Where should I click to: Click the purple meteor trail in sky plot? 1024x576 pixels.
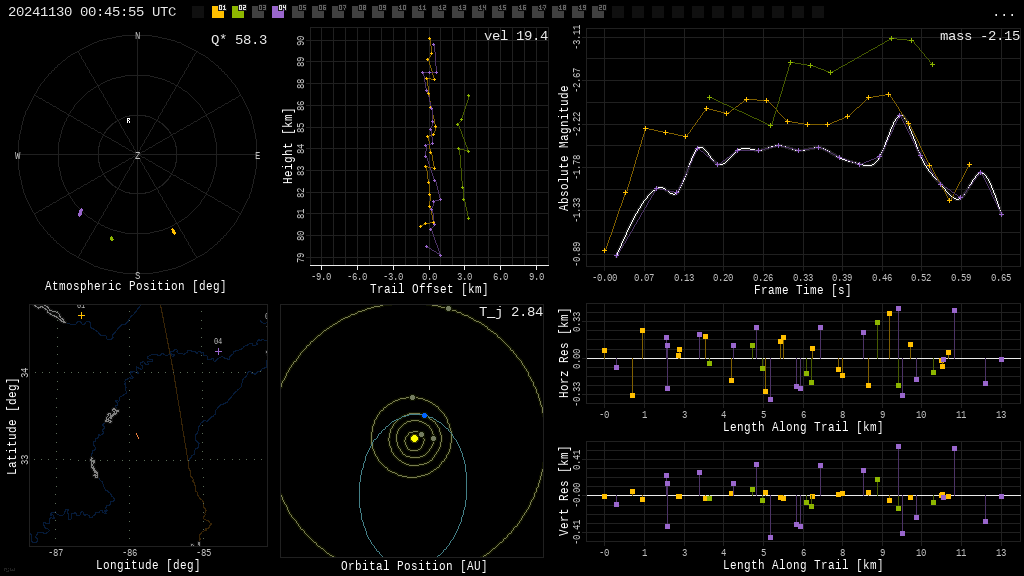[80, 212]
